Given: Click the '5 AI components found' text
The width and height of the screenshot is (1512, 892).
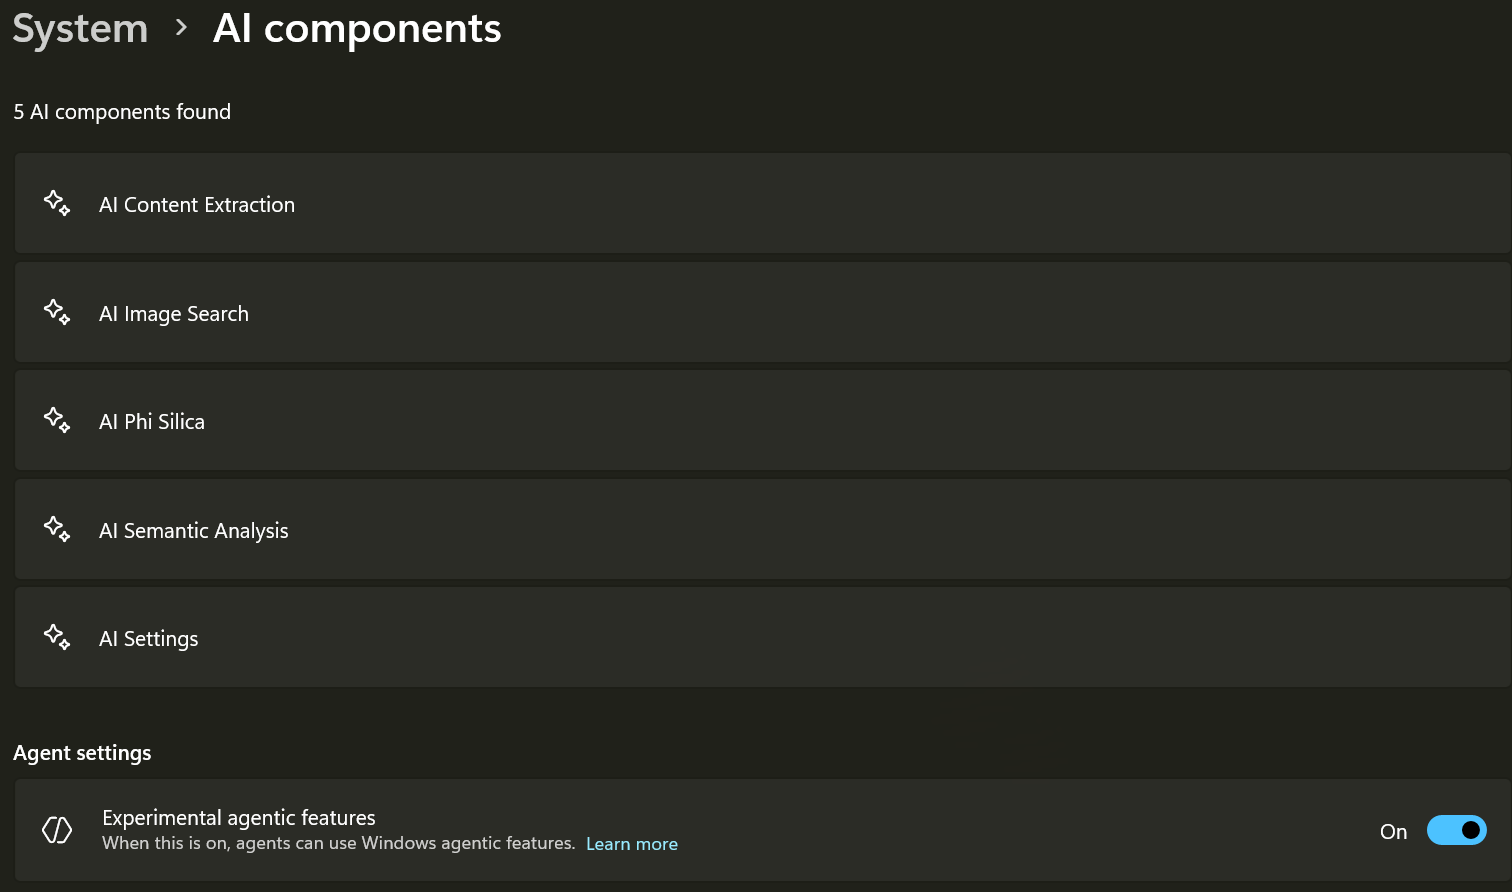Looking at the screenshot, I should [122, 112].
